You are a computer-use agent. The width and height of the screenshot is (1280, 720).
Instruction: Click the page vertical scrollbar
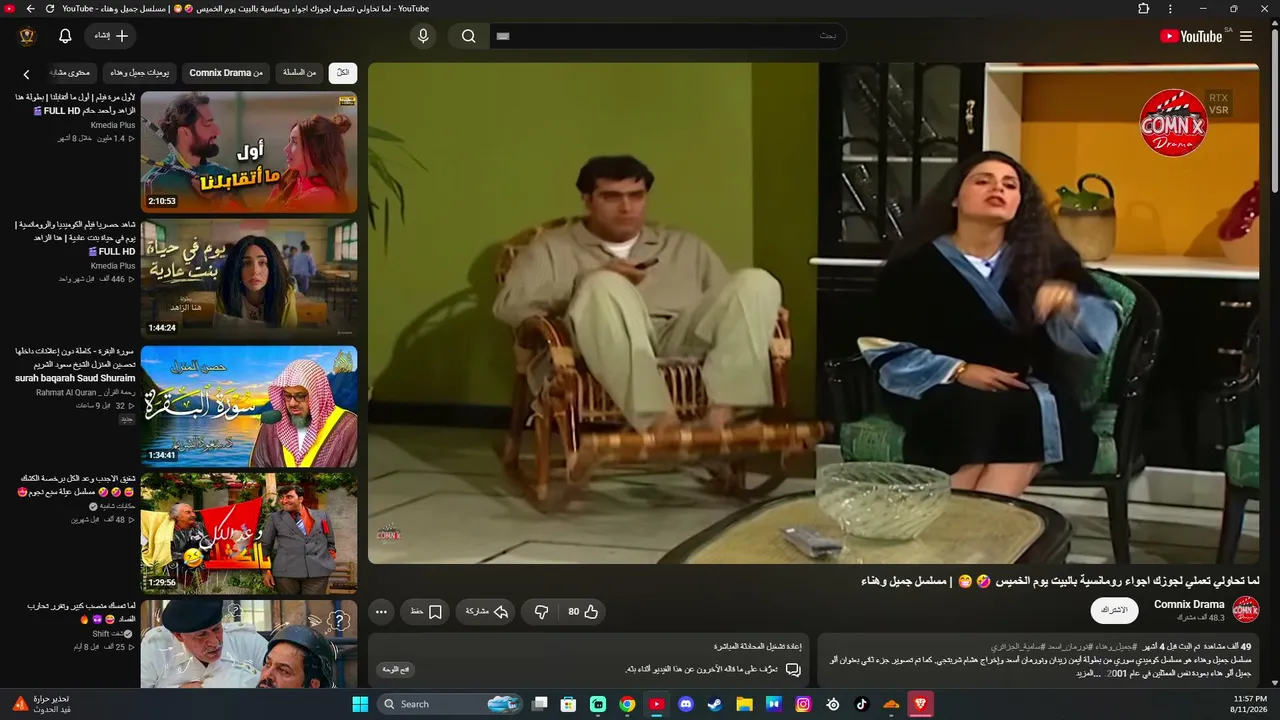(1274, 110)
